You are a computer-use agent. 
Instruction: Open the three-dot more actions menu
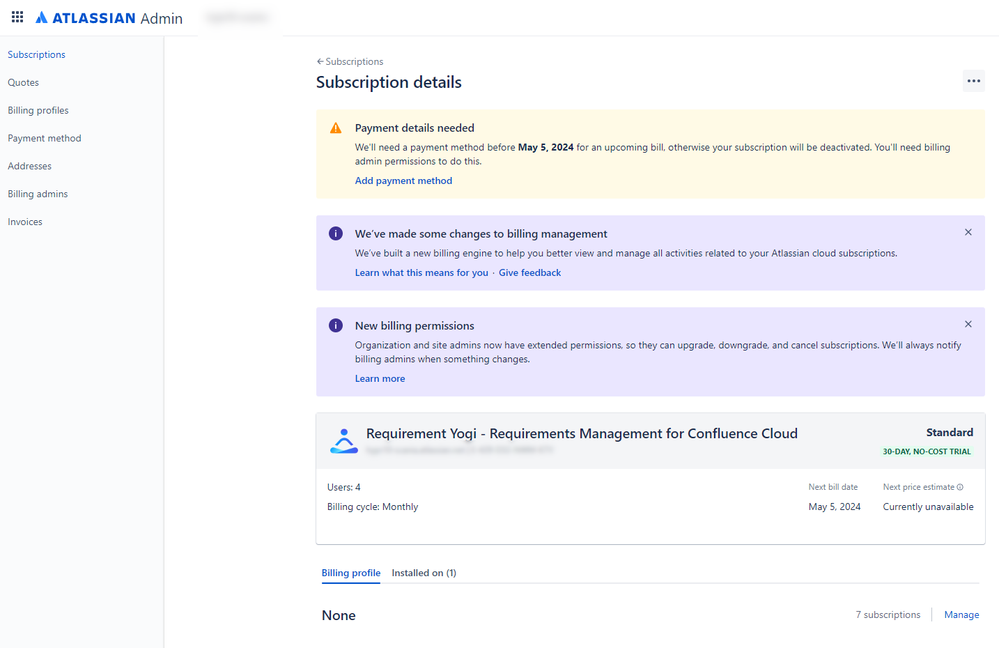(x=973, y=81)
